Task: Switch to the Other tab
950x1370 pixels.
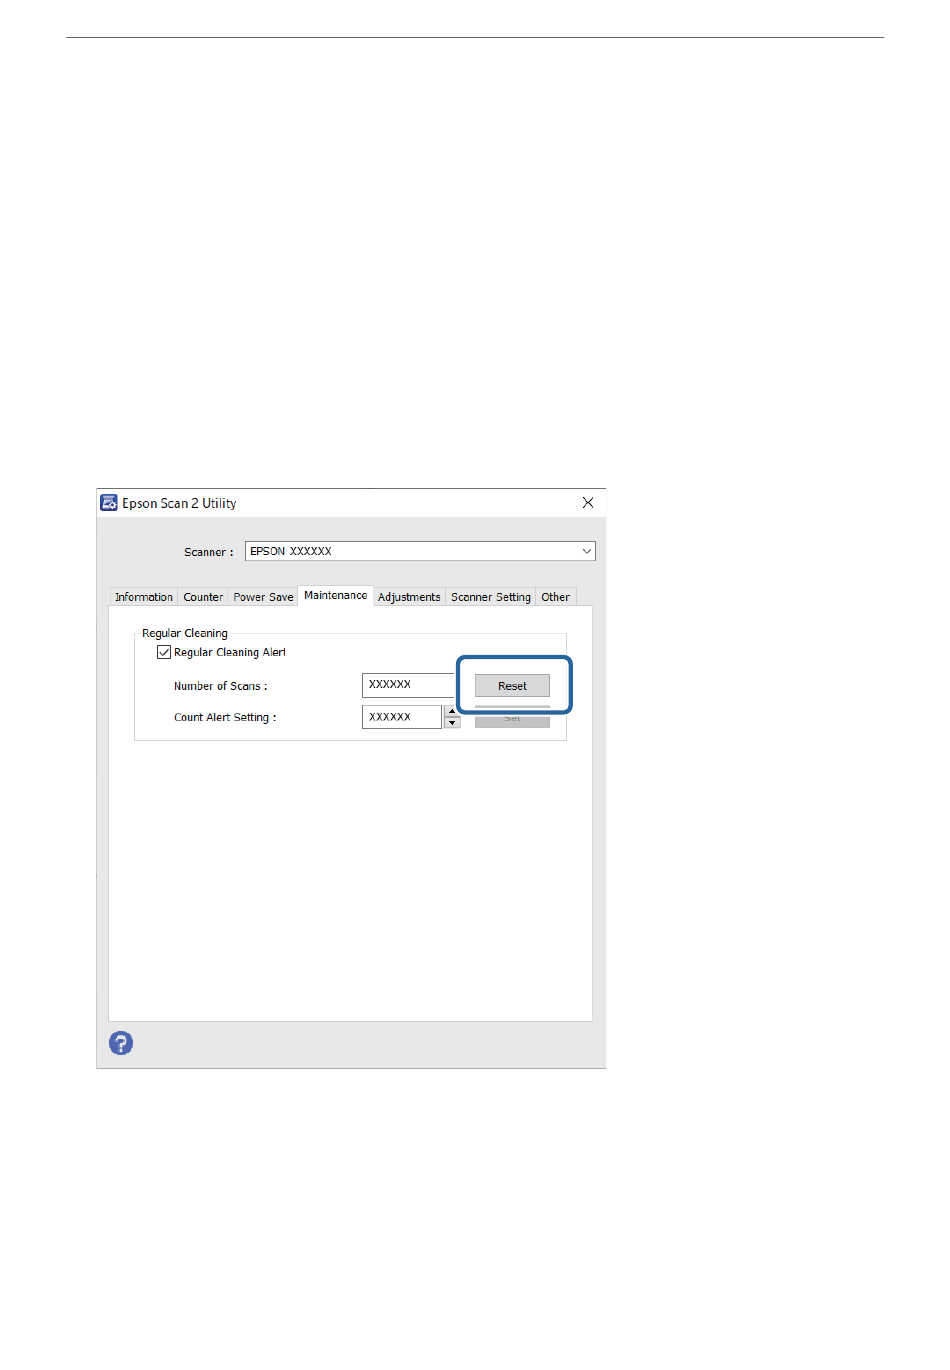Action: click(555, 597)
